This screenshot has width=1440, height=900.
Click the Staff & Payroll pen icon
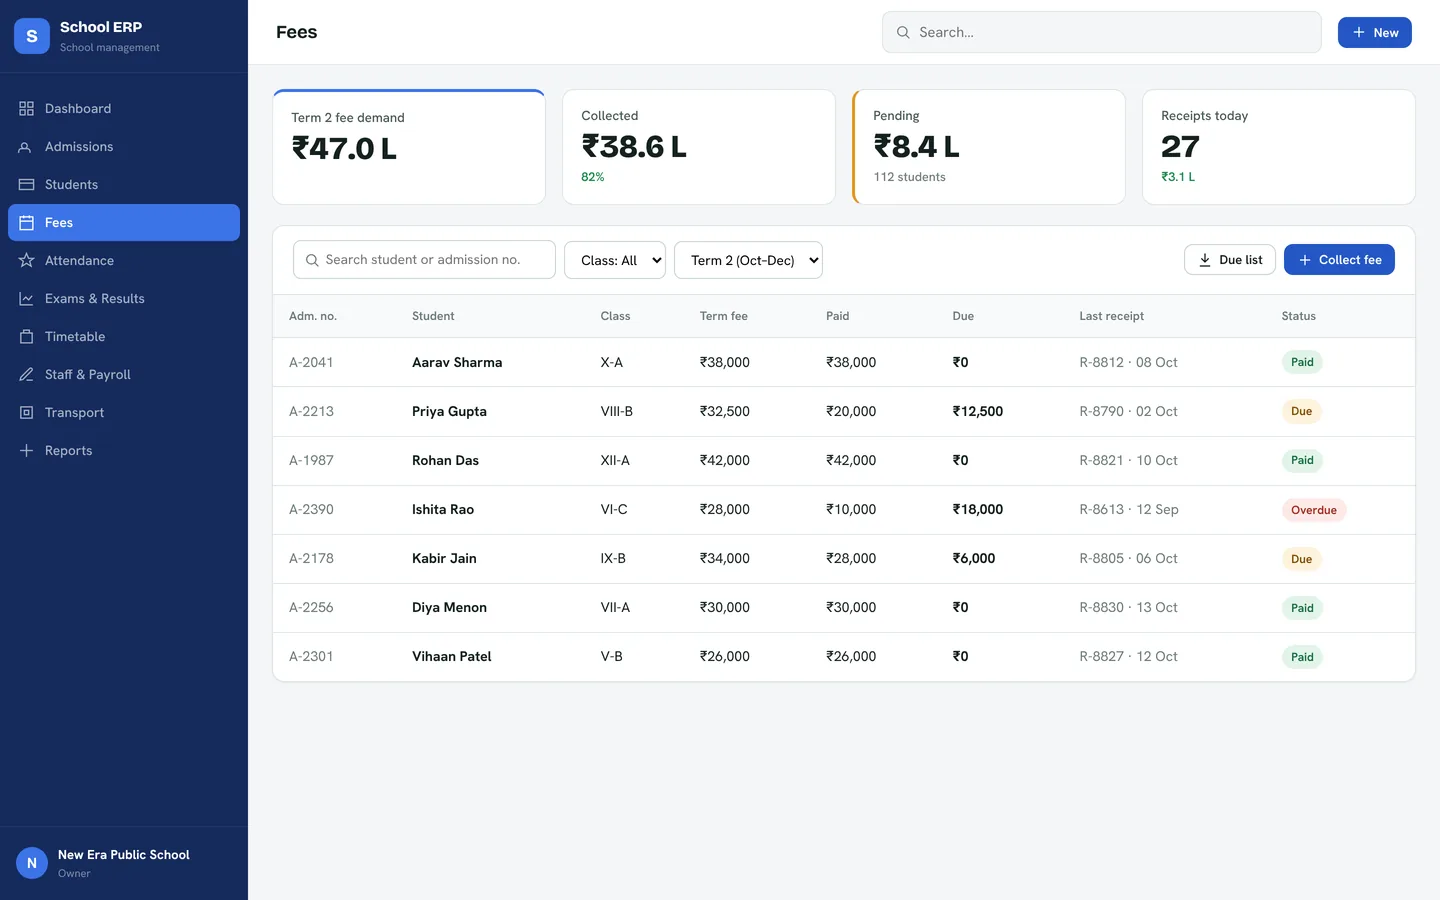pos(27,374)
